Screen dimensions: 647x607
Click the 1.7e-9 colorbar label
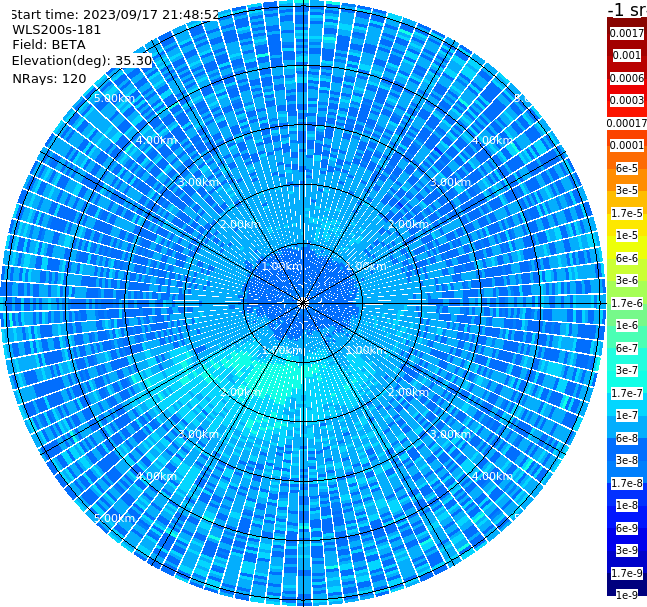(x=627, y=573)
